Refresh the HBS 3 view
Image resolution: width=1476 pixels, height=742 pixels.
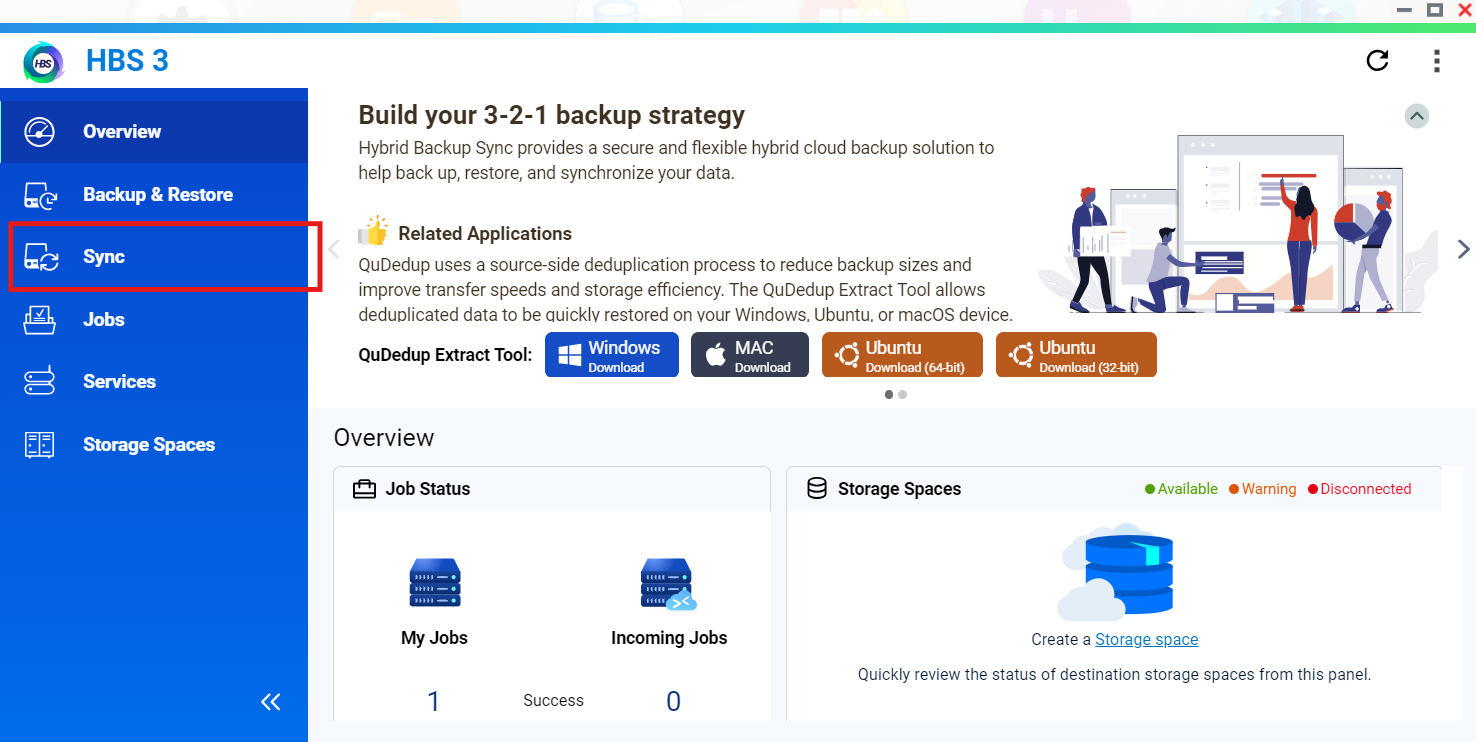(1378, 61)
